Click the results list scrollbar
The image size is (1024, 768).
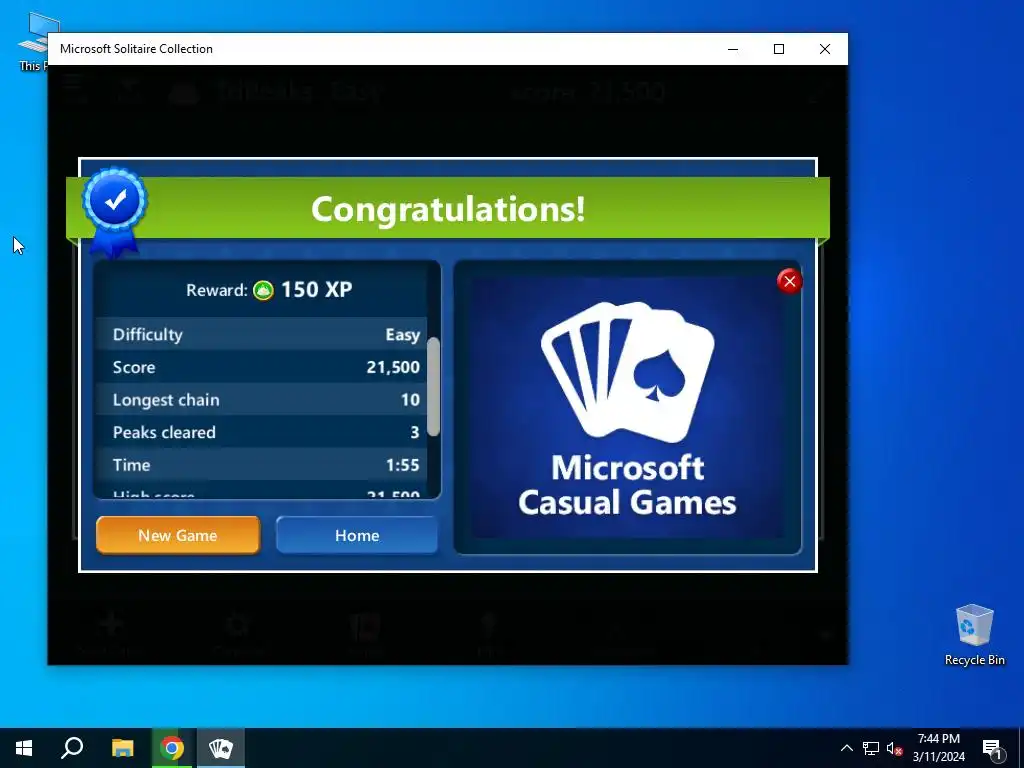[433, 386]
